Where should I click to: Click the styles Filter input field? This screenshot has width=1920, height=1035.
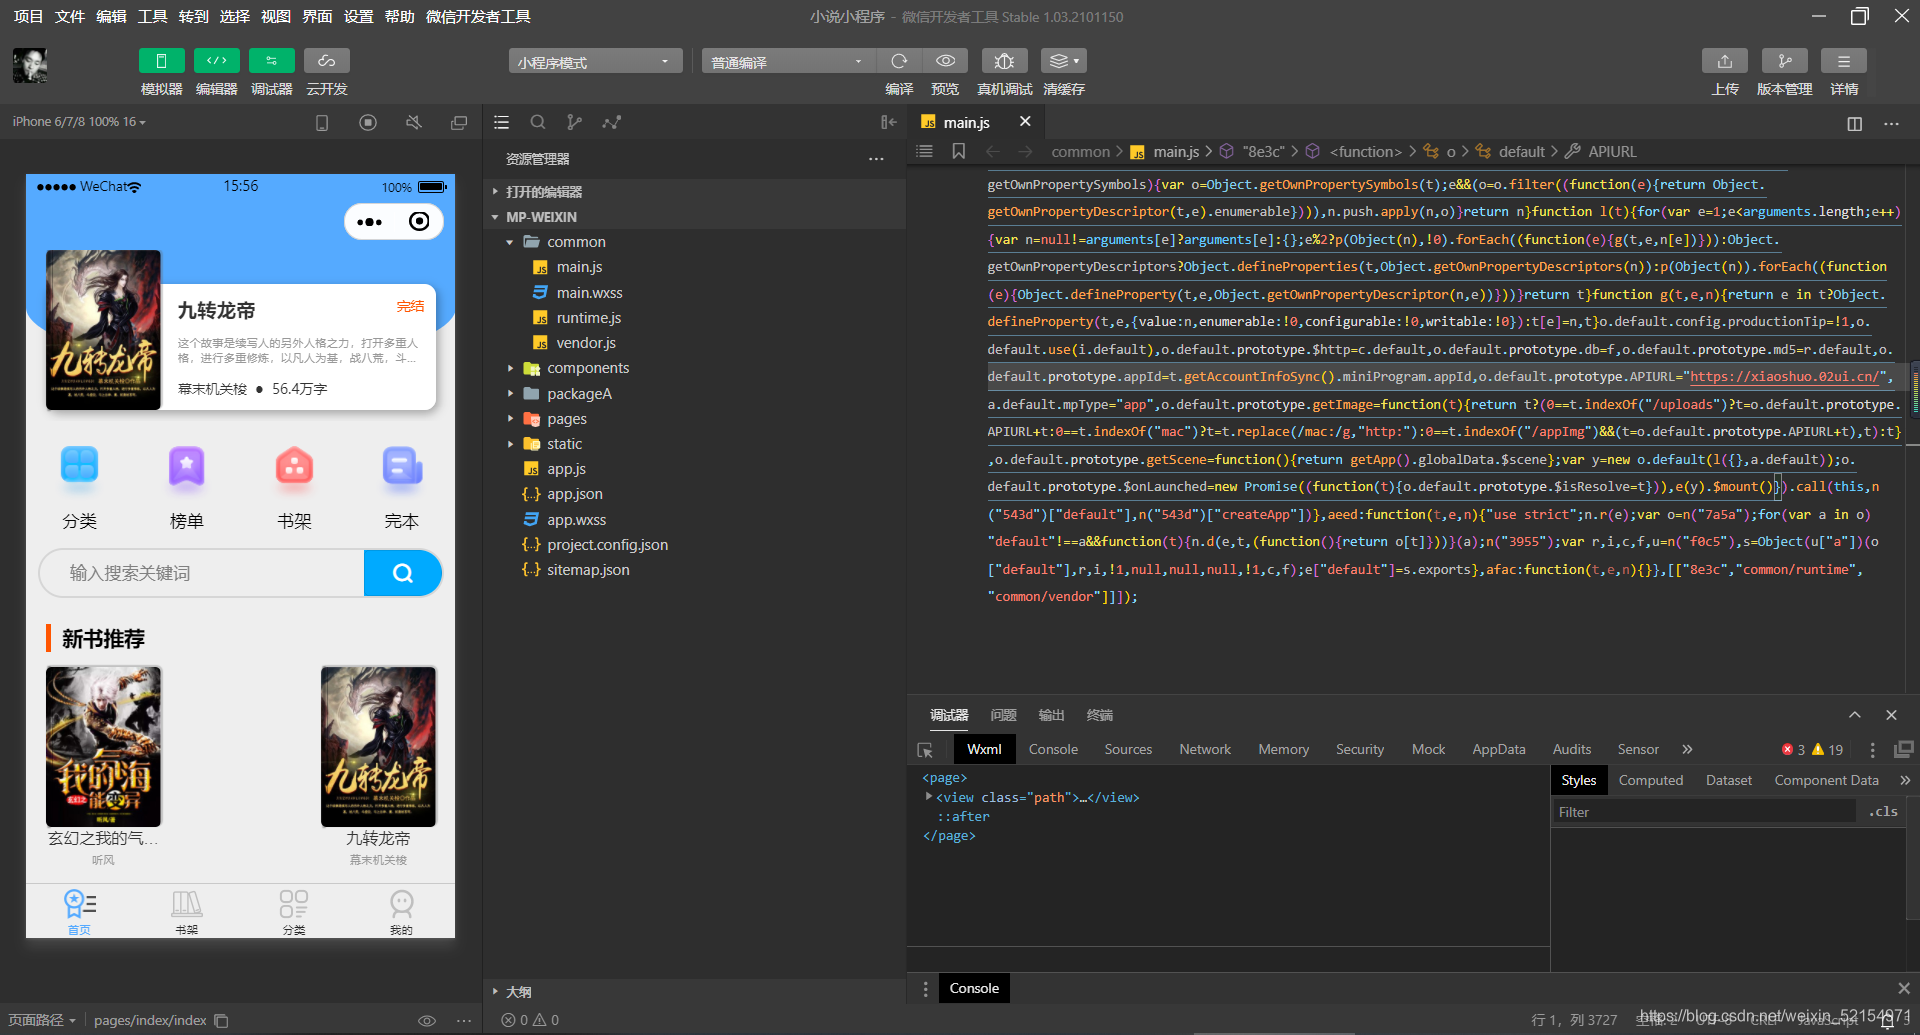click(1703, 812)
